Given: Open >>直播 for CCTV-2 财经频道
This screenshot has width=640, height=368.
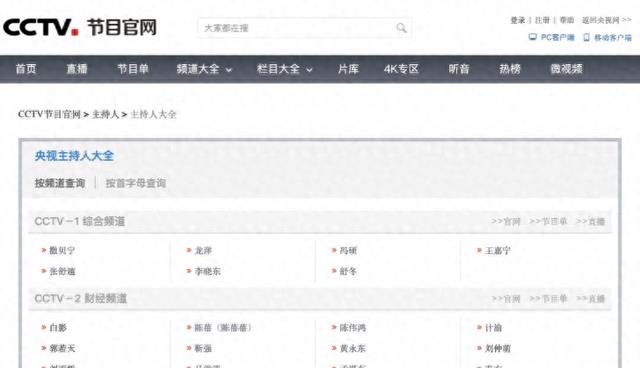Looking at the screenshot, I should [x=590, y=299].
